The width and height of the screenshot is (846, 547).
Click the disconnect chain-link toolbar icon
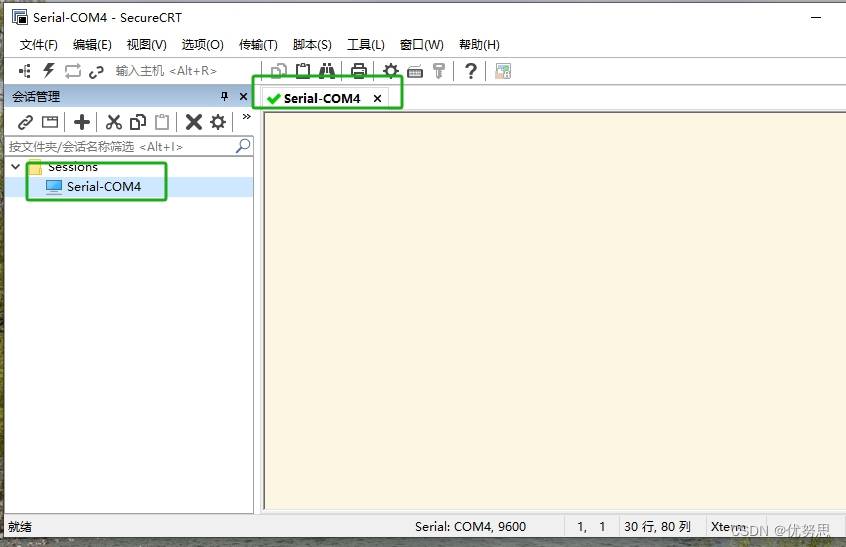[x=96, y=71]
